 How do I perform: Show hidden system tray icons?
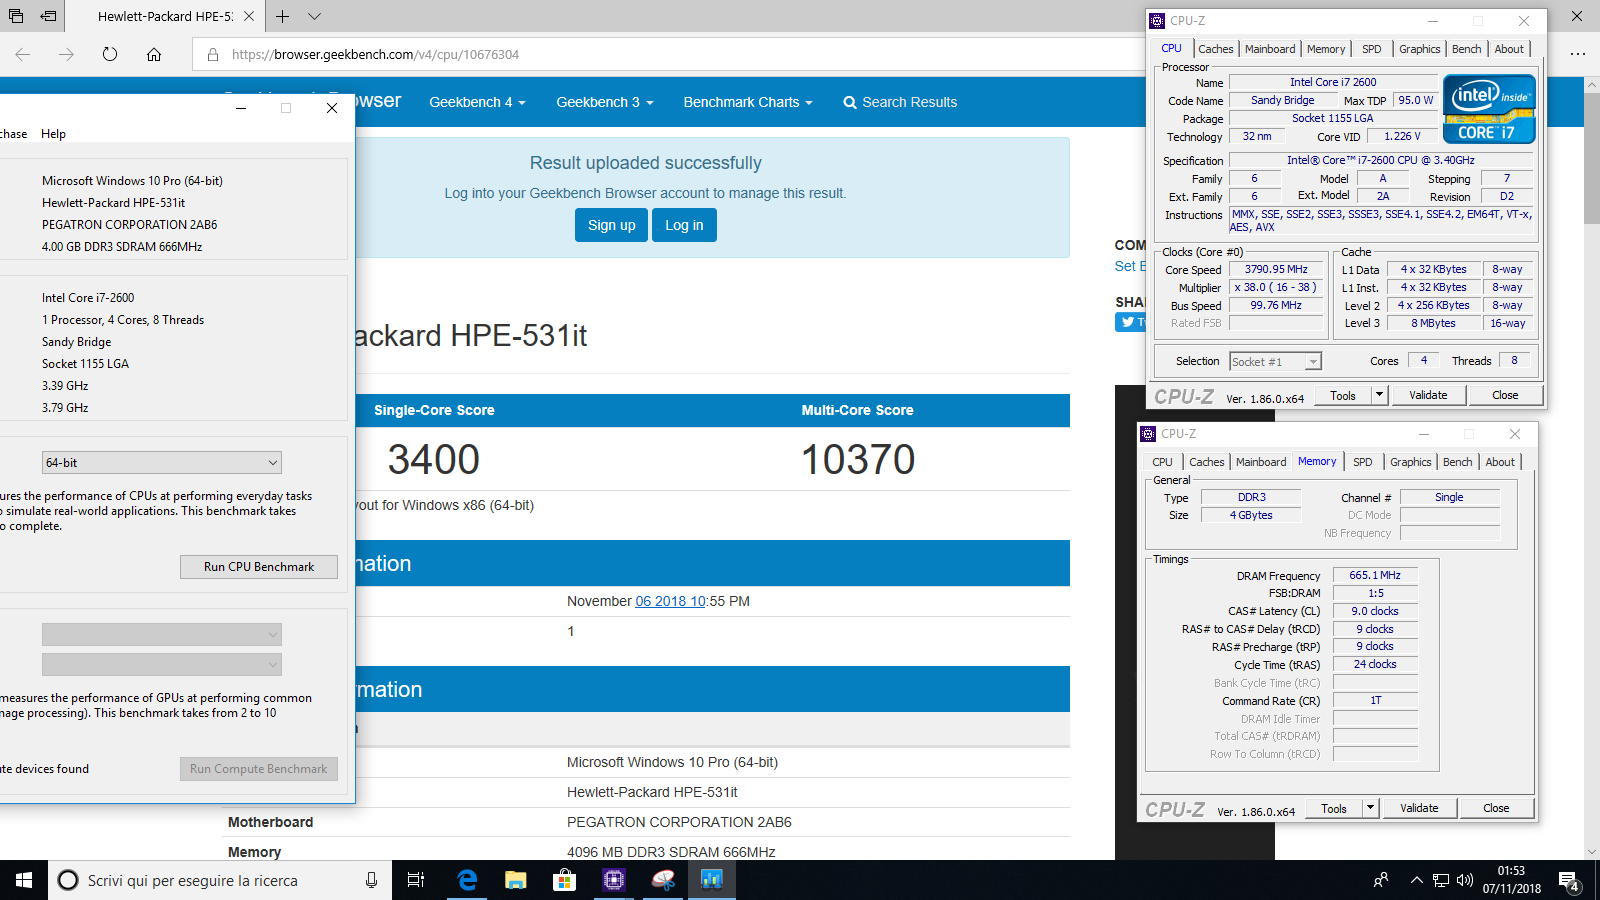tap(1416, 880)
